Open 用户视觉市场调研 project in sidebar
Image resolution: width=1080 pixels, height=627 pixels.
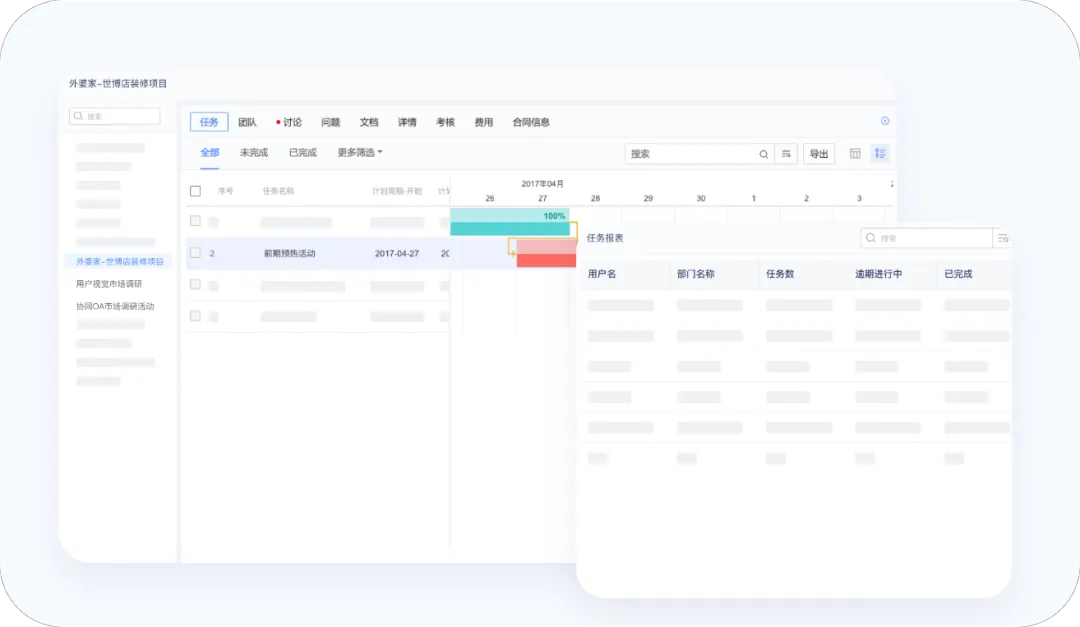(109, 284)
